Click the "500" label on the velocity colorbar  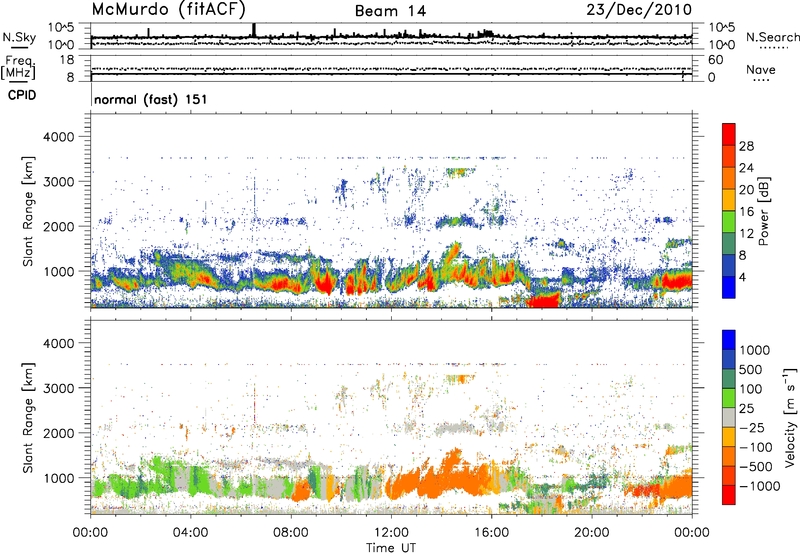click(x=751, y=369)
